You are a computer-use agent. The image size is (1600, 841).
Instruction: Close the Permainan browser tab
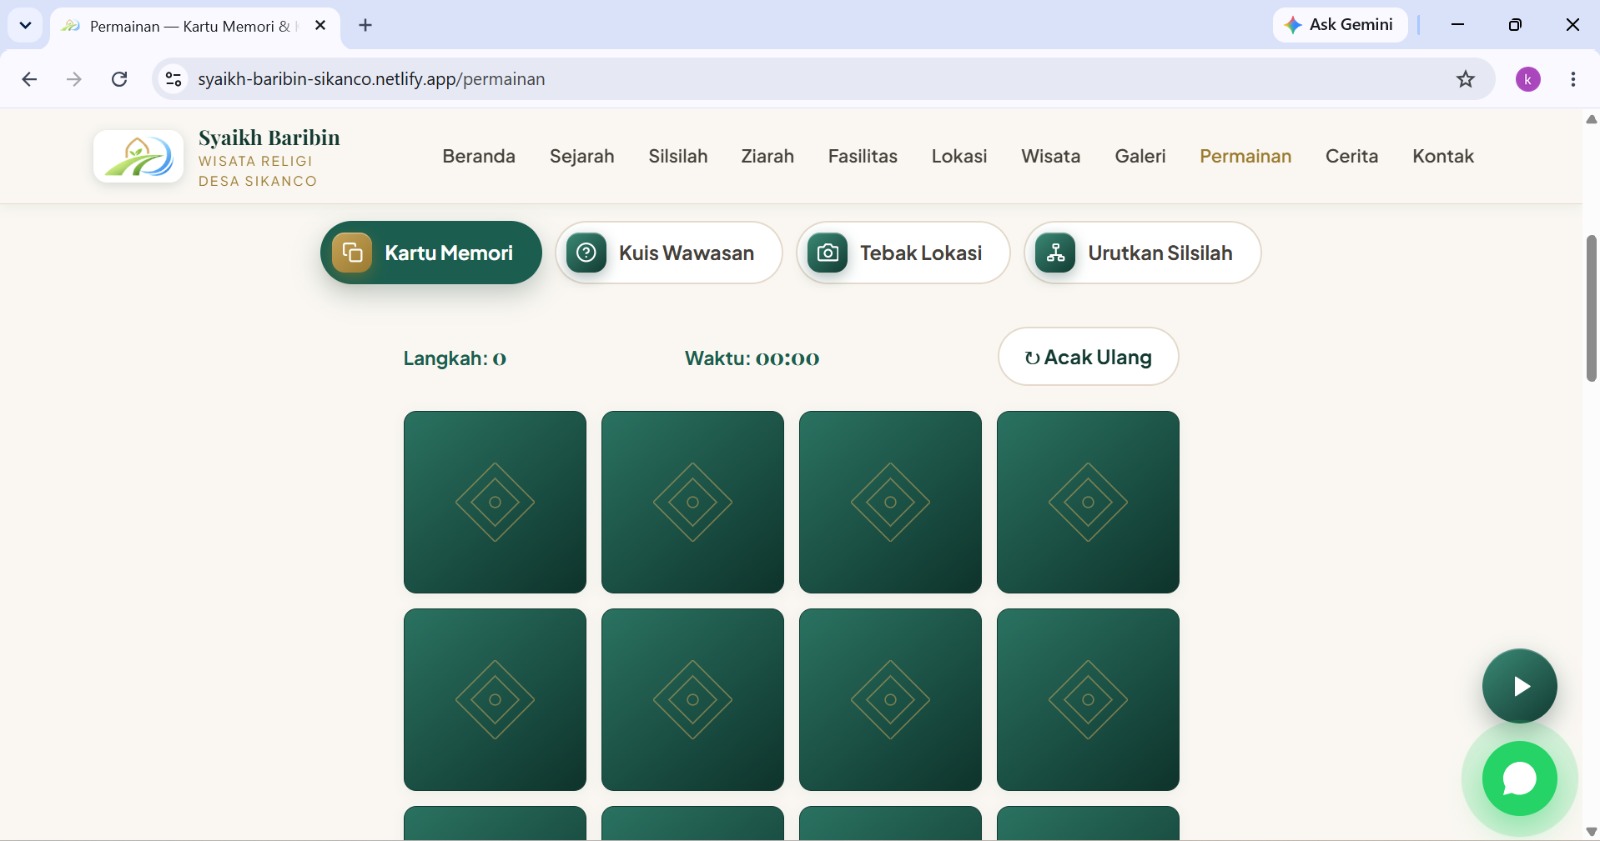[320, 25]
